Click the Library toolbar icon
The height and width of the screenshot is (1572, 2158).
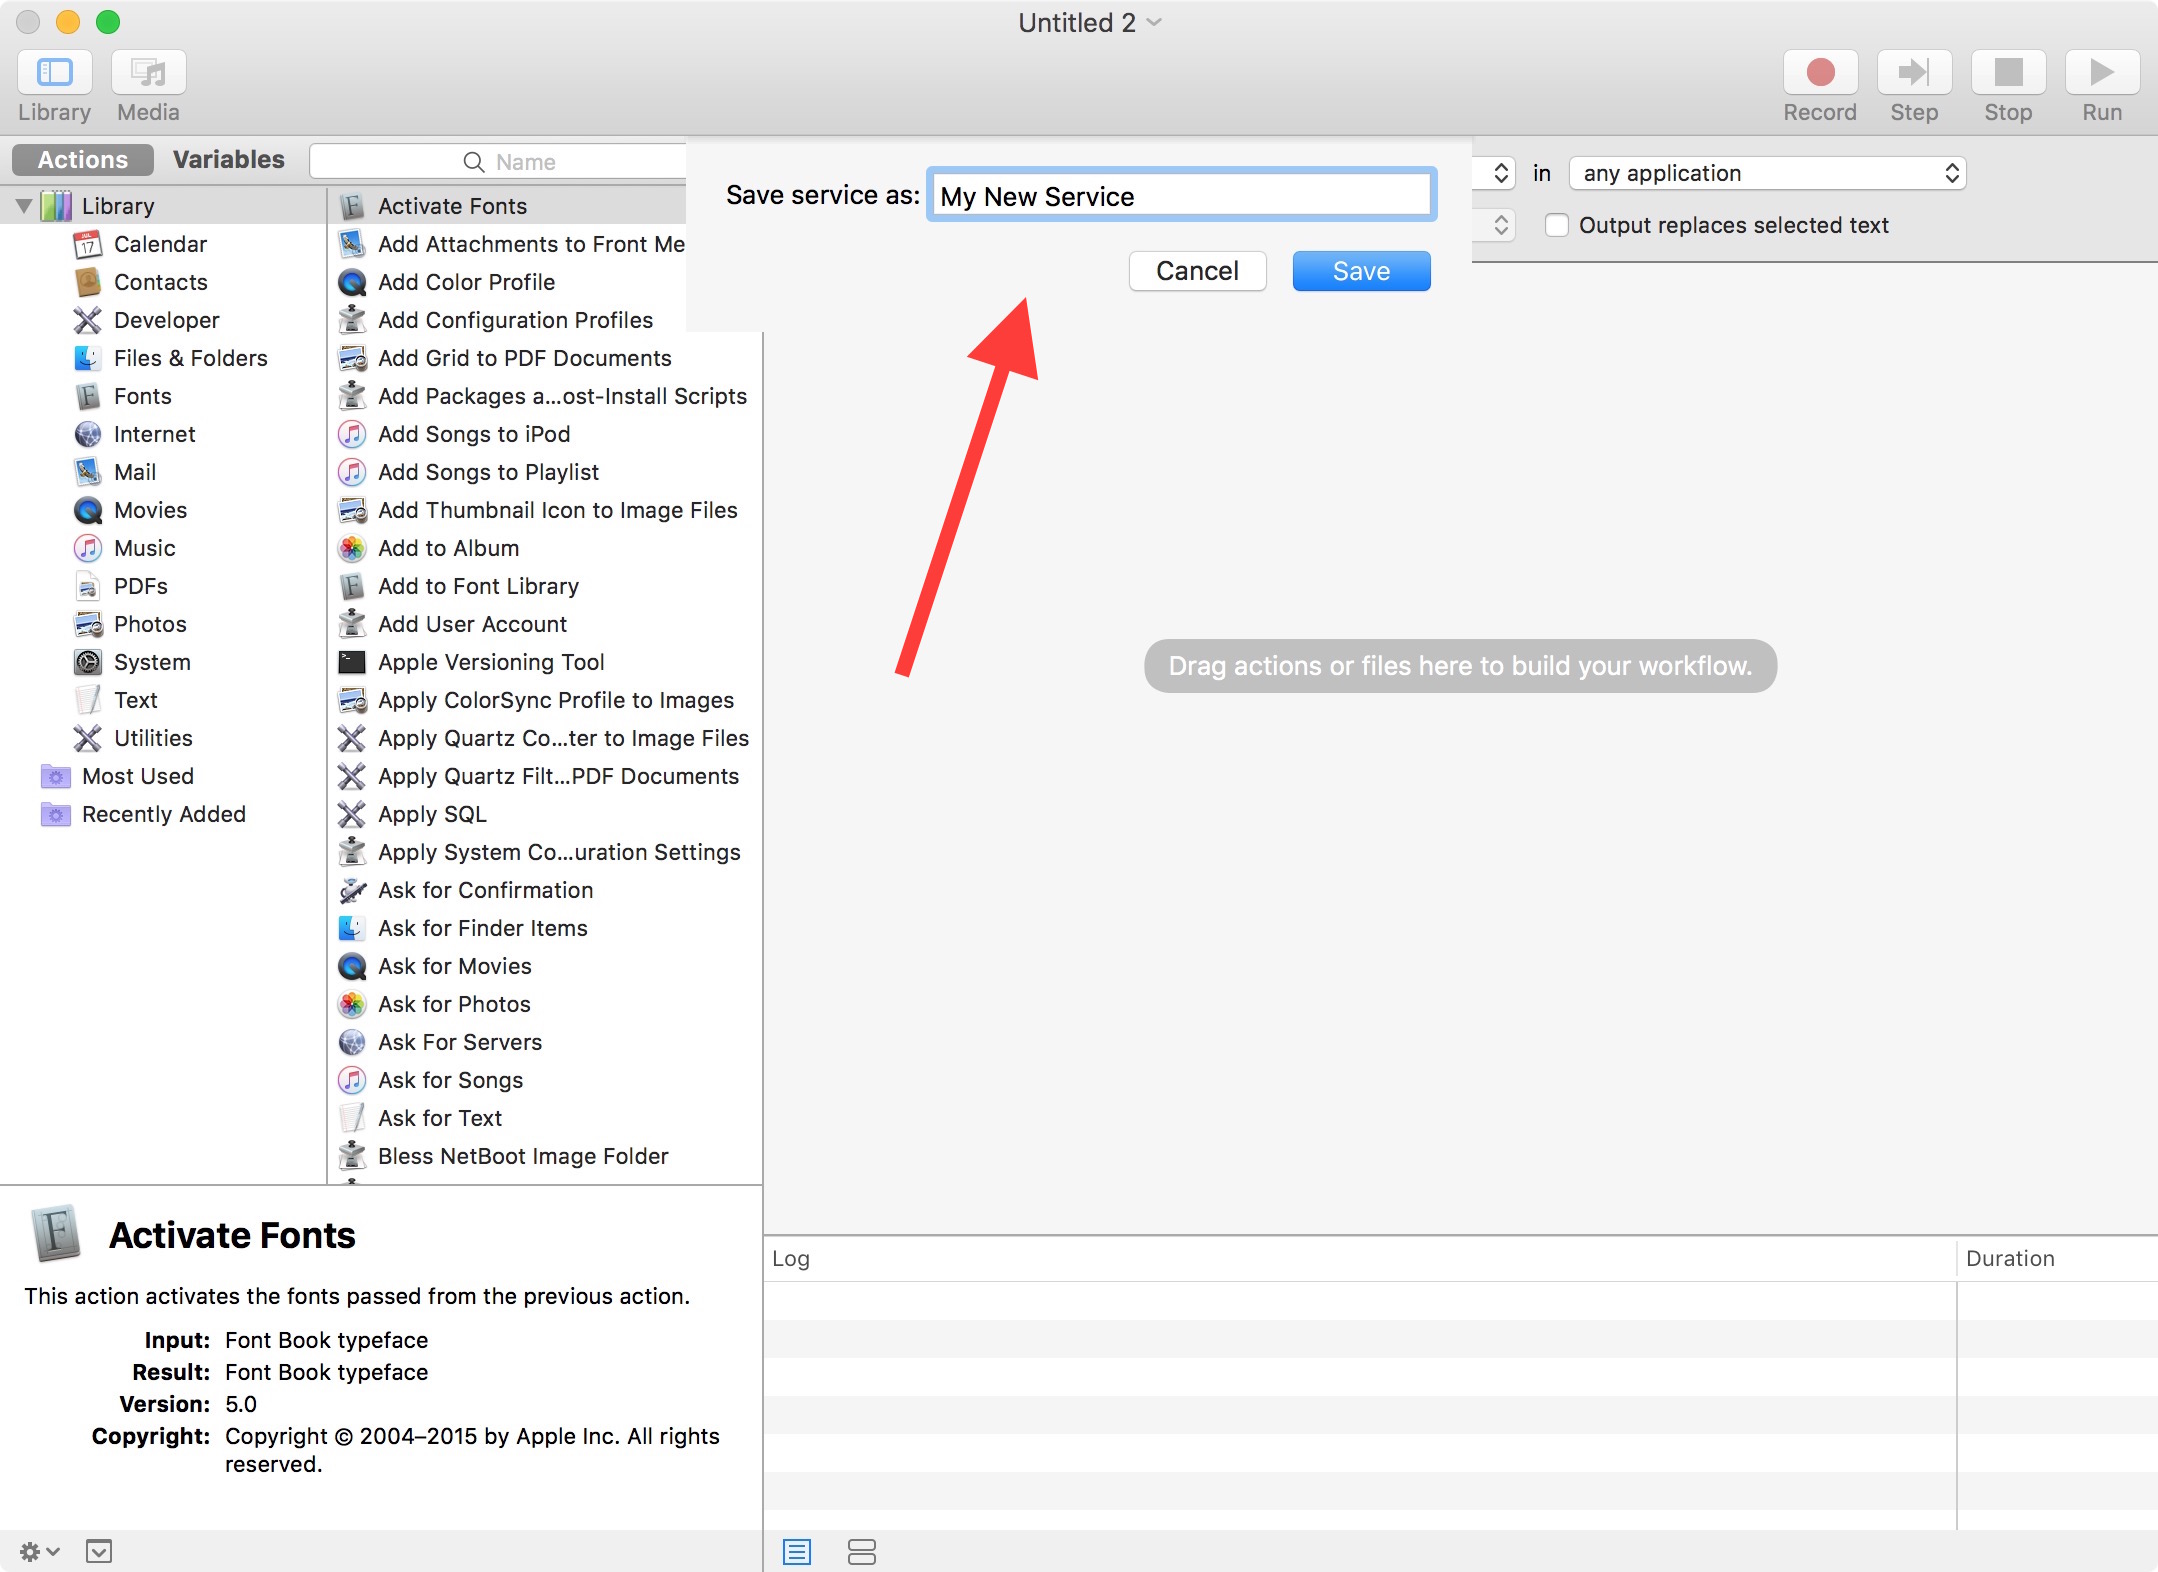point(55,72)
